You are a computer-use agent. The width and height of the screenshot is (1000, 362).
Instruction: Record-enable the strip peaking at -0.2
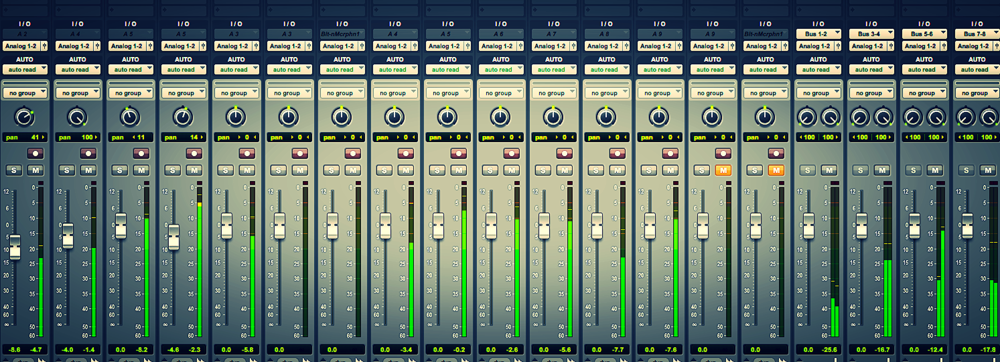point(459,154)
